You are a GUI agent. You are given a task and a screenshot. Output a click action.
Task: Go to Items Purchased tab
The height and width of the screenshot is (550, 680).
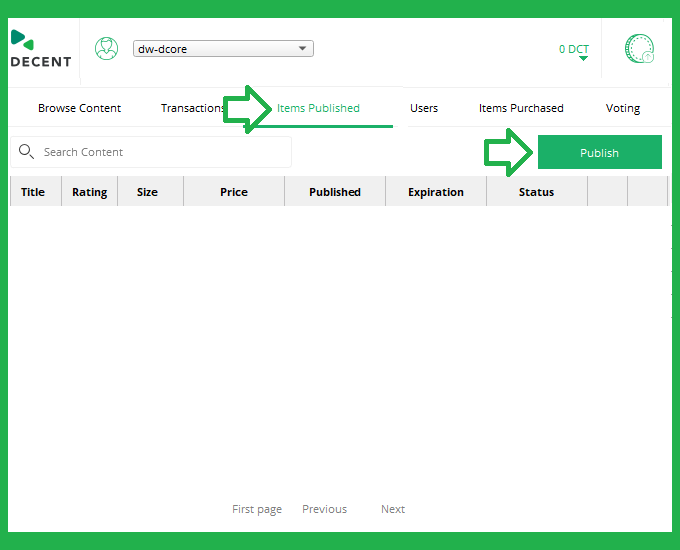pos(521,108)
